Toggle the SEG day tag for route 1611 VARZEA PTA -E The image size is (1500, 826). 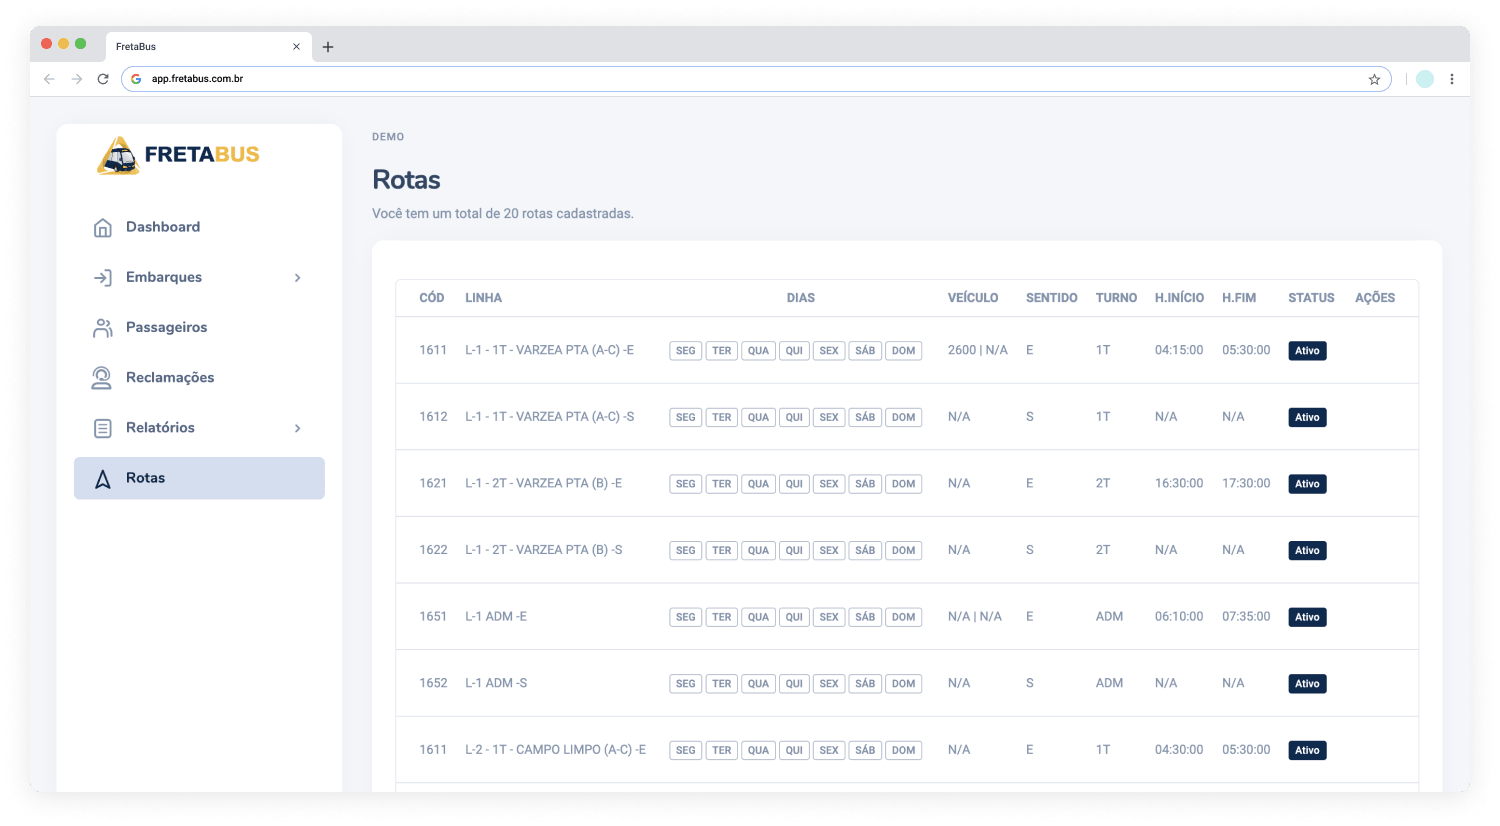pos(685,351)
